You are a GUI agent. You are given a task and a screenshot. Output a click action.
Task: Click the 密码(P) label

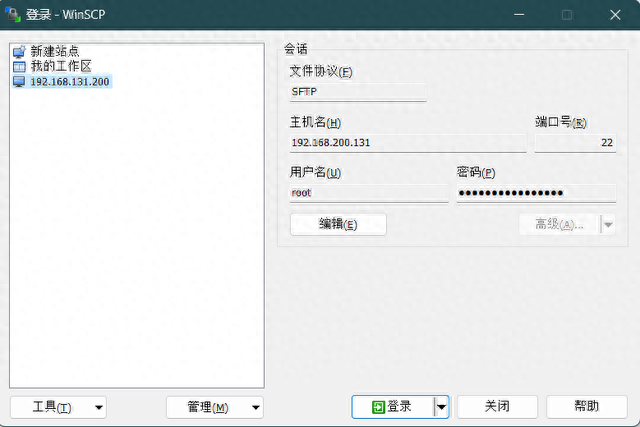[476, 172]
